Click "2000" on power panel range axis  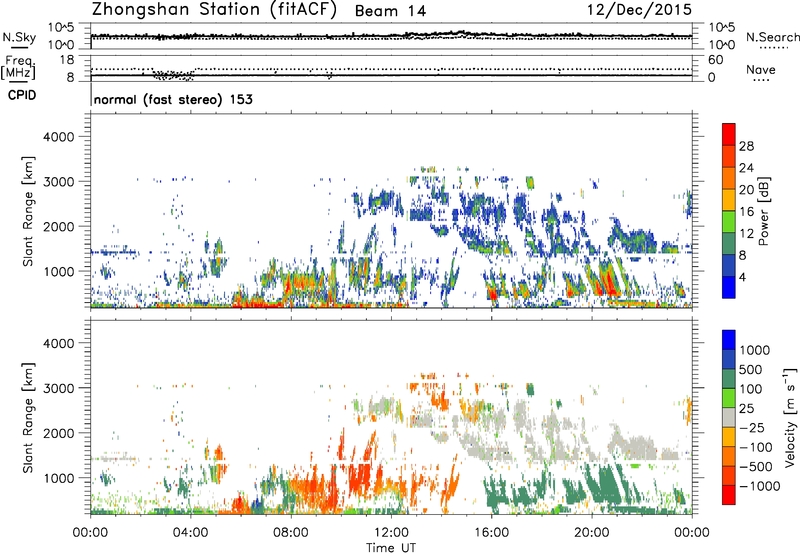point(58,226)
